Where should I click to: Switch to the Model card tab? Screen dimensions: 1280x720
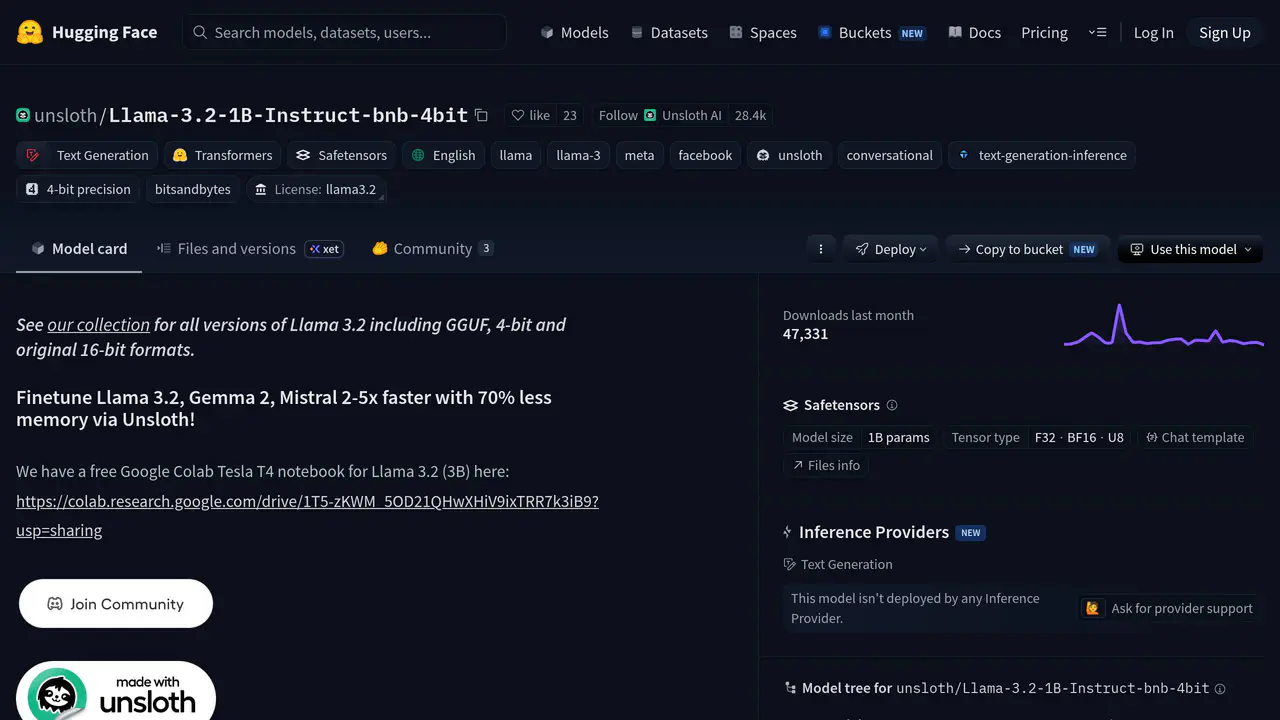pos(79,249)
